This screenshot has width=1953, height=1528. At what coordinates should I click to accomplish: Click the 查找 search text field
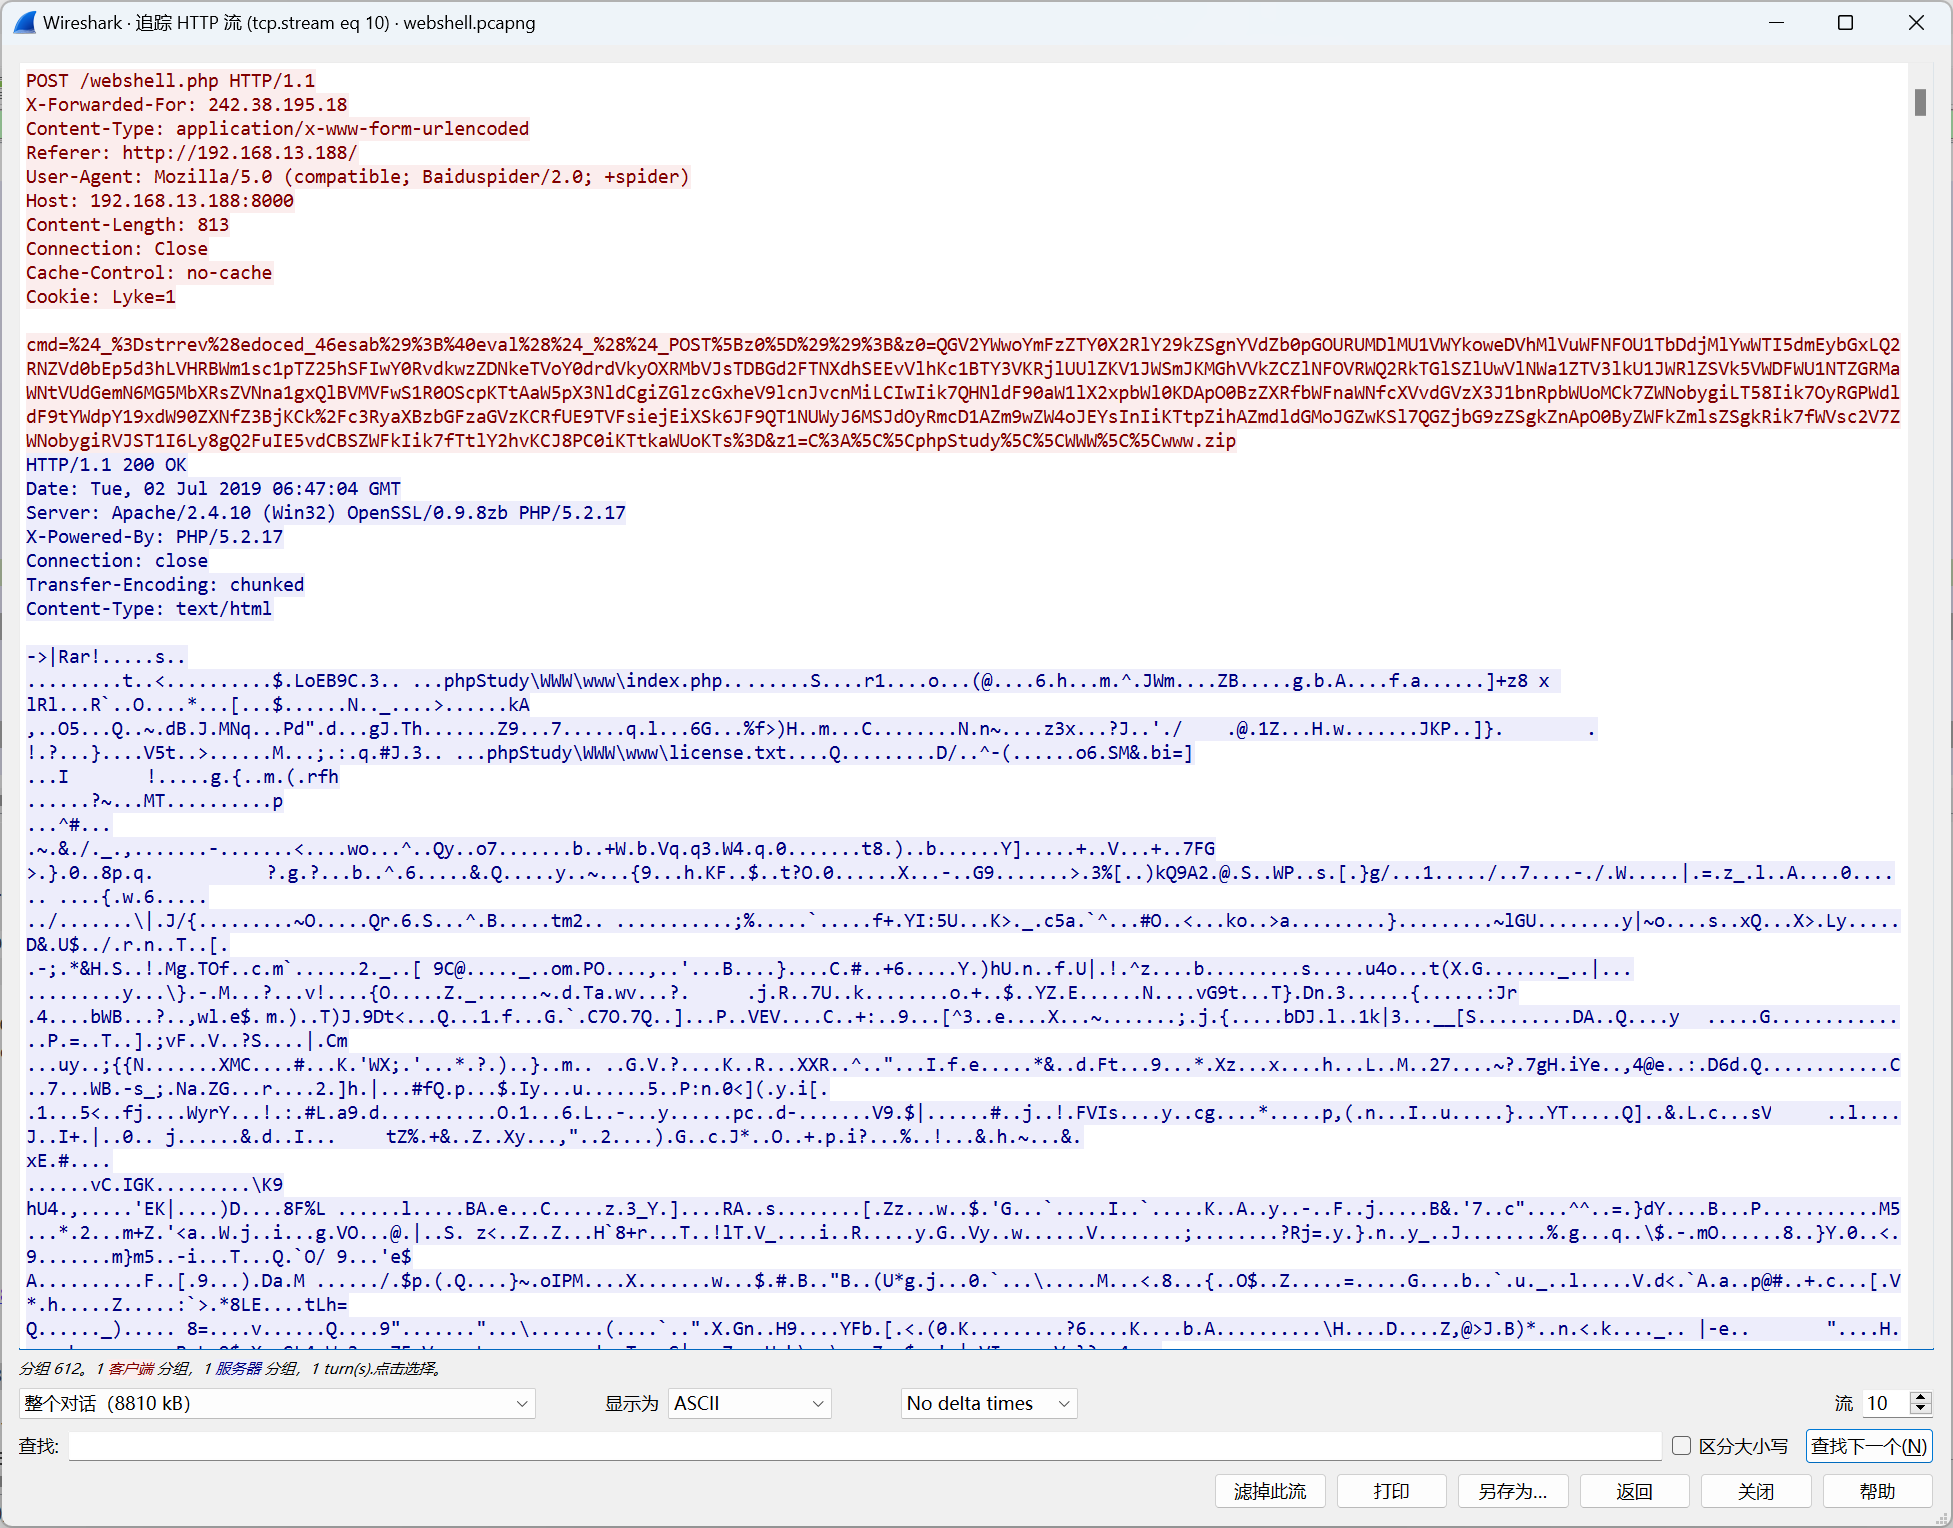tap(865, 1446)
